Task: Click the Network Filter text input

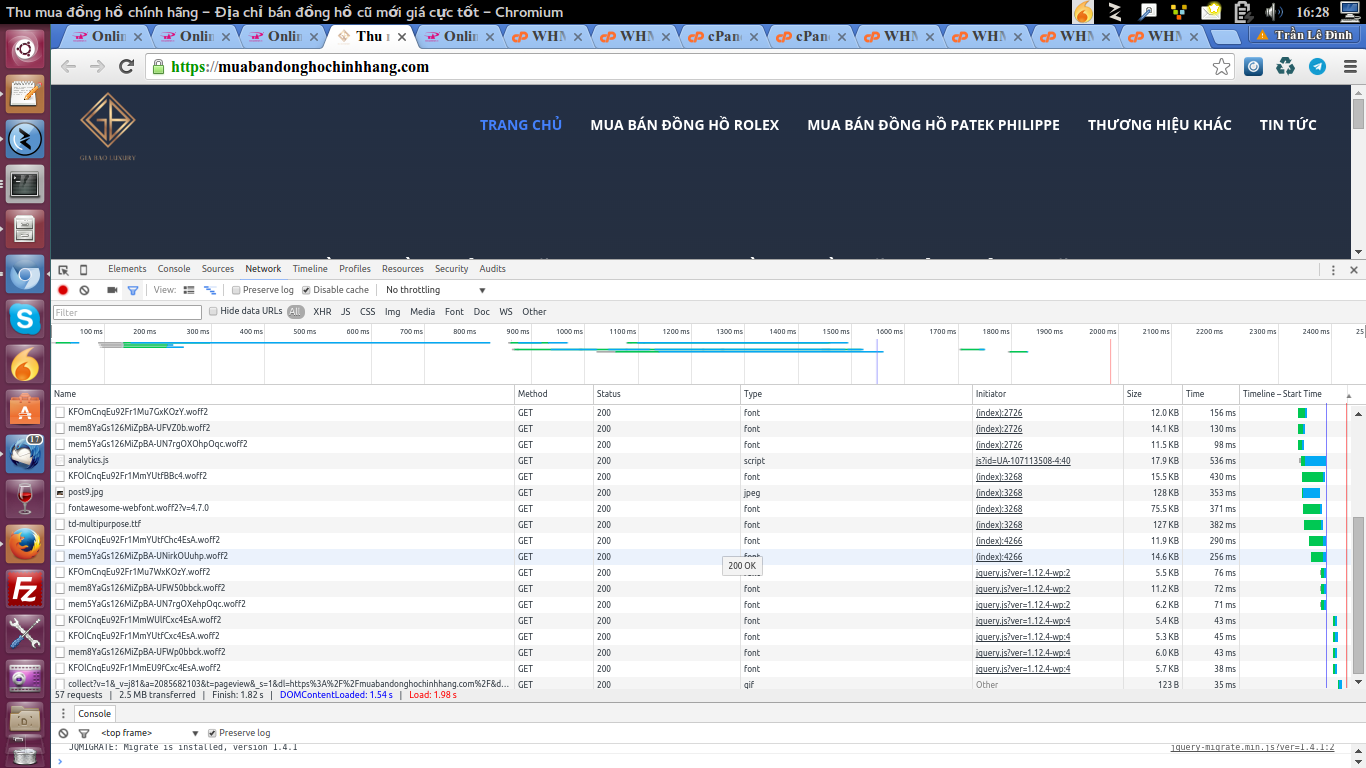Action: pos(127,312)
